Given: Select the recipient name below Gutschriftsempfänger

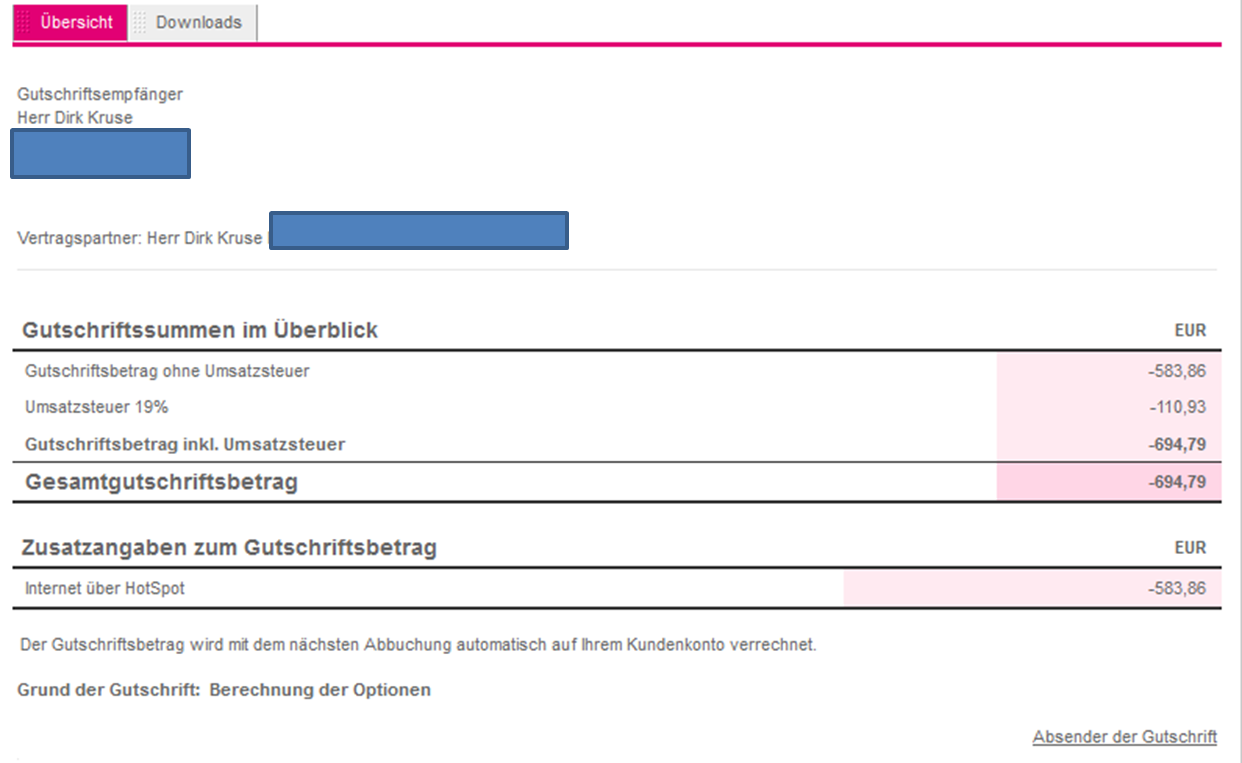Looking at the screenshot, I should tap(75, 118).
